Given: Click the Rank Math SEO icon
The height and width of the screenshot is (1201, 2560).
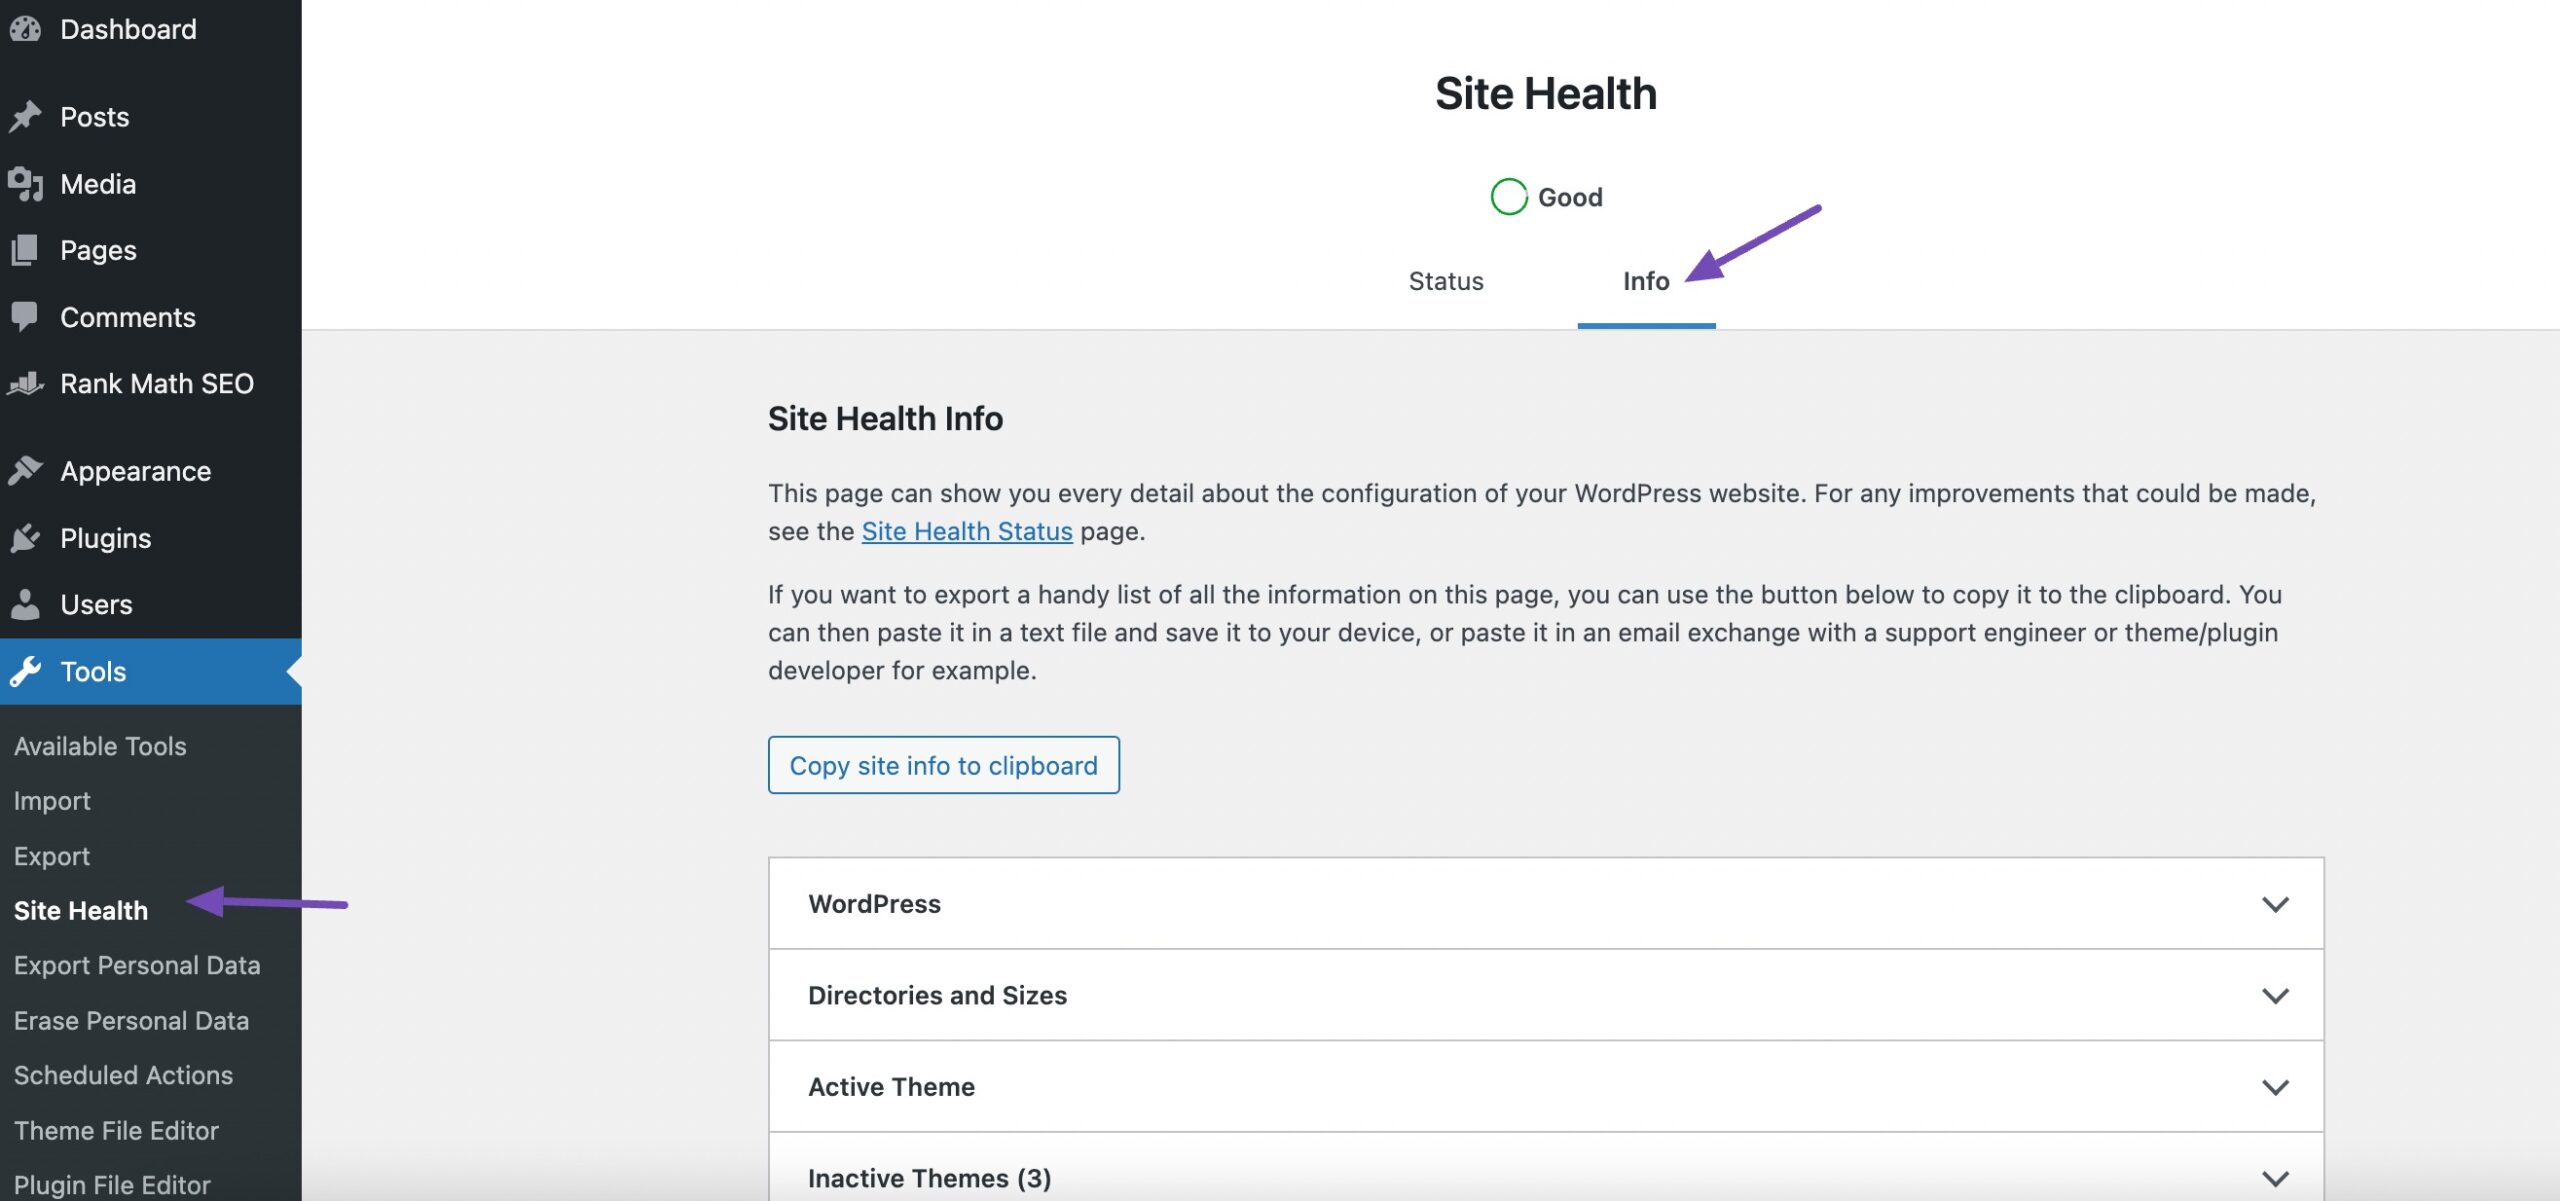Looking at the screenshot, I should (x=24, y=383).
